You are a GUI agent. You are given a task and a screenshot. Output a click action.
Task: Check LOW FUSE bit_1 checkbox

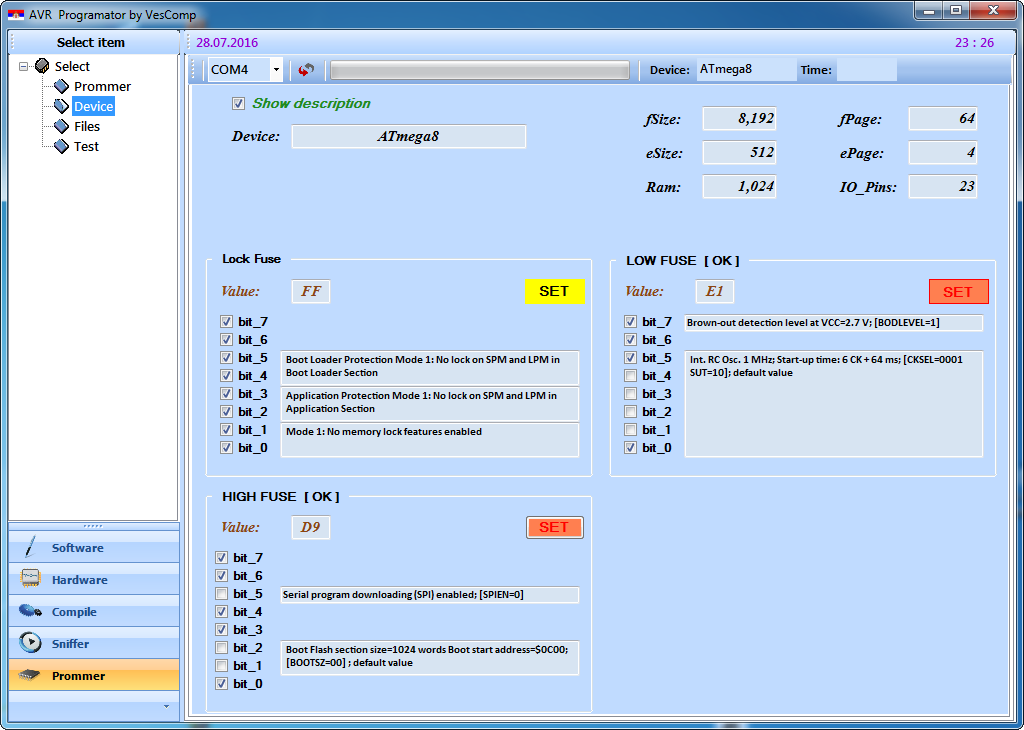630,430
